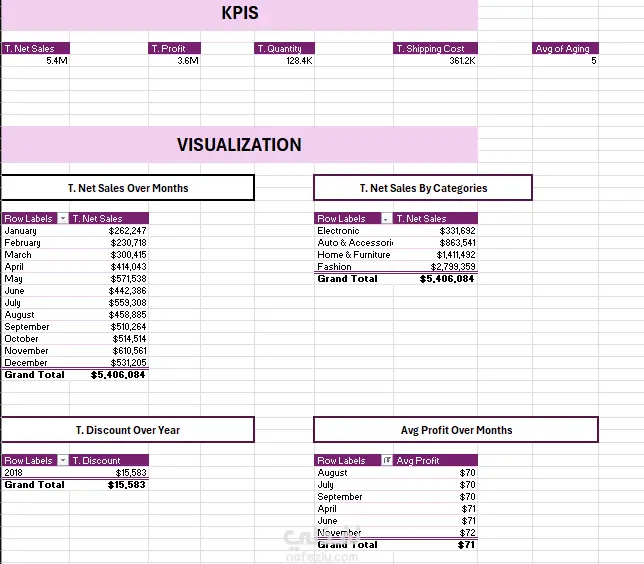Select the $514,514 cell

tap(109, 338)
